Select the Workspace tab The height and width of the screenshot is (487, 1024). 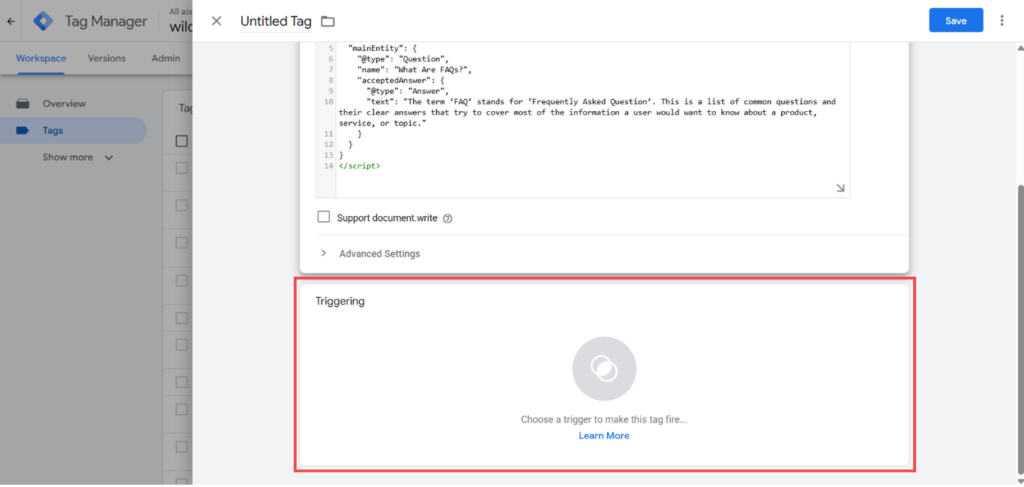pos(41,58)
